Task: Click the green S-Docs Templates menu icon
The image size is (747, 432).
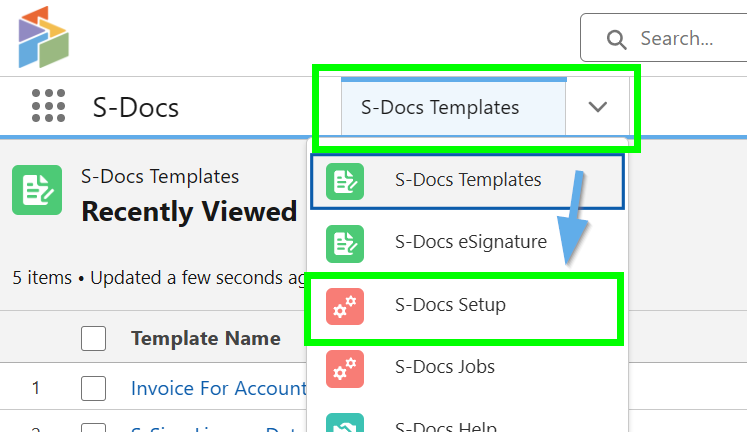Action: 345,181
